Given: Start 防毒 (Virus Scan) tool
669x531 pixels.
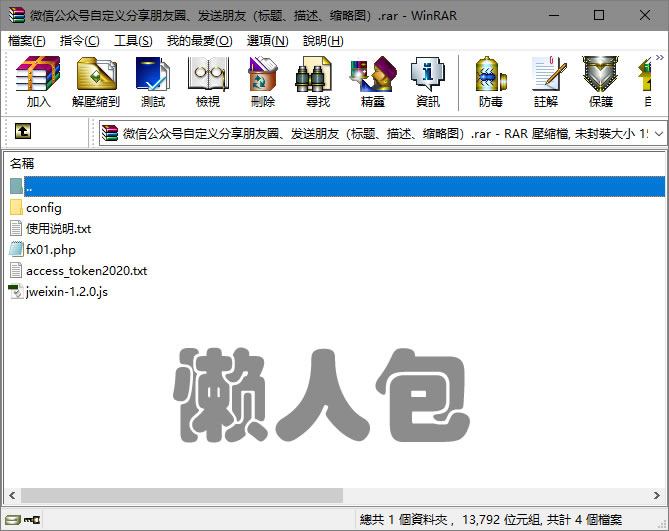Looking at the screenshot, I should (491, 82).
